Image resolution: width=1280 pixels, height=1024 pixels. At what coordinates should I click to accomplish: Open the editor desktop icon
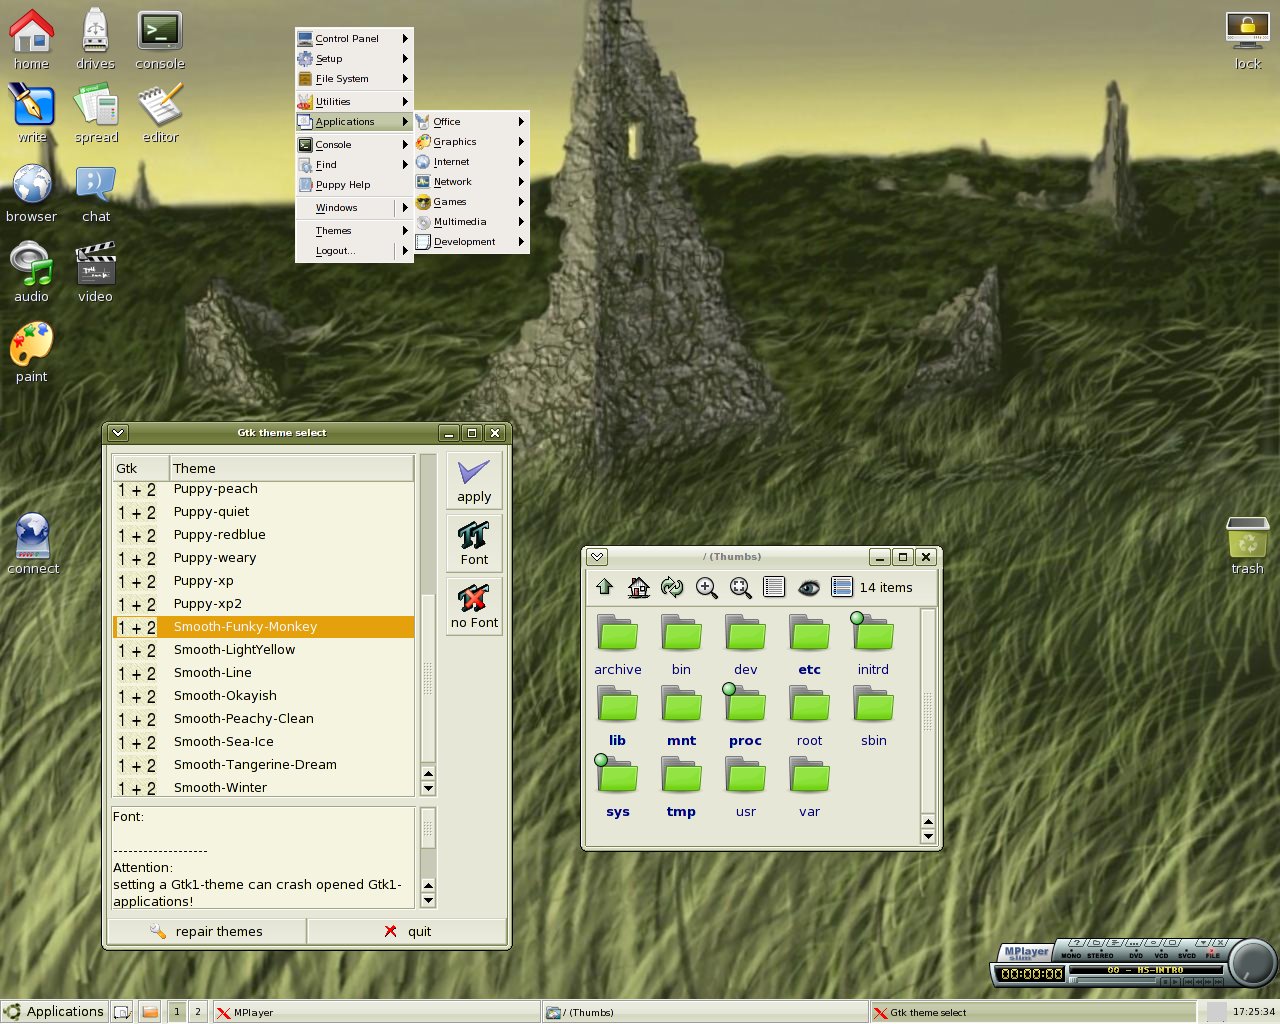tap(160, 112)
